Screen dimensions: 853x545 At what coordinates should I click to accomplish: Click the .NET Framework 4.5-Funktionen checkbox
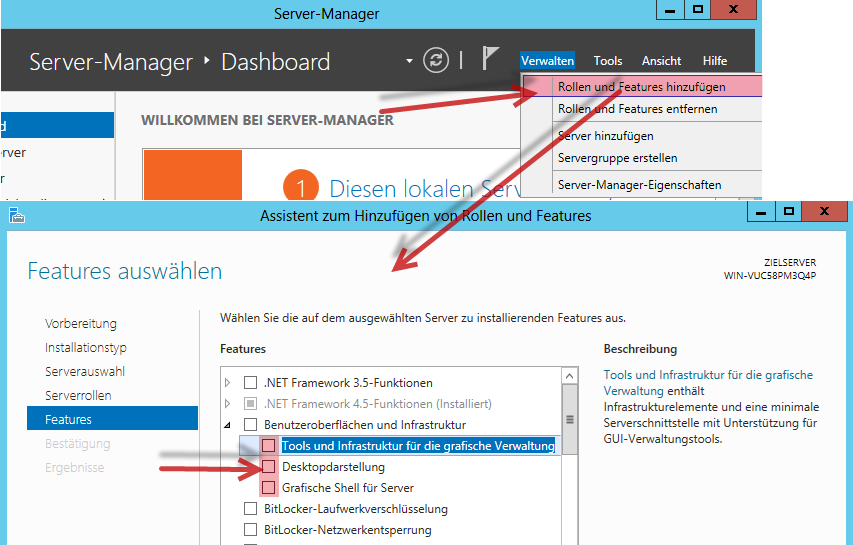pos(250,404)
